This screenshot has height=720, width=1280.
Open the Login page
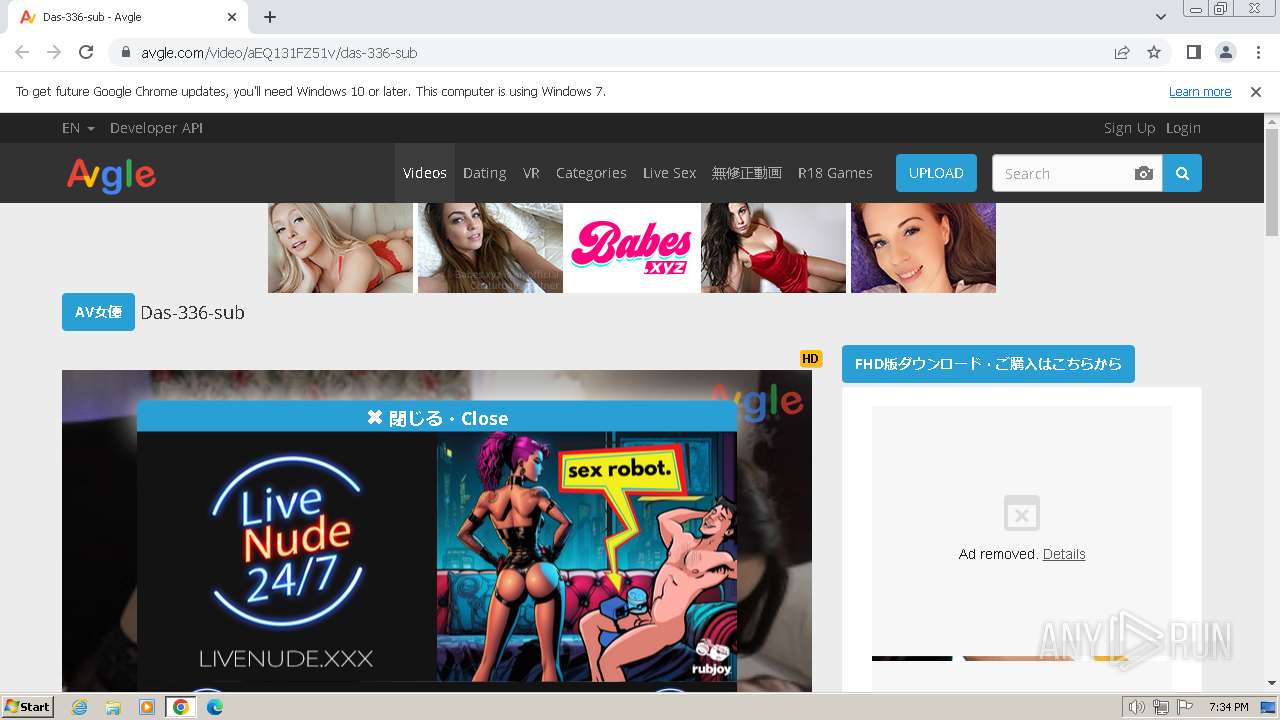1183,128
